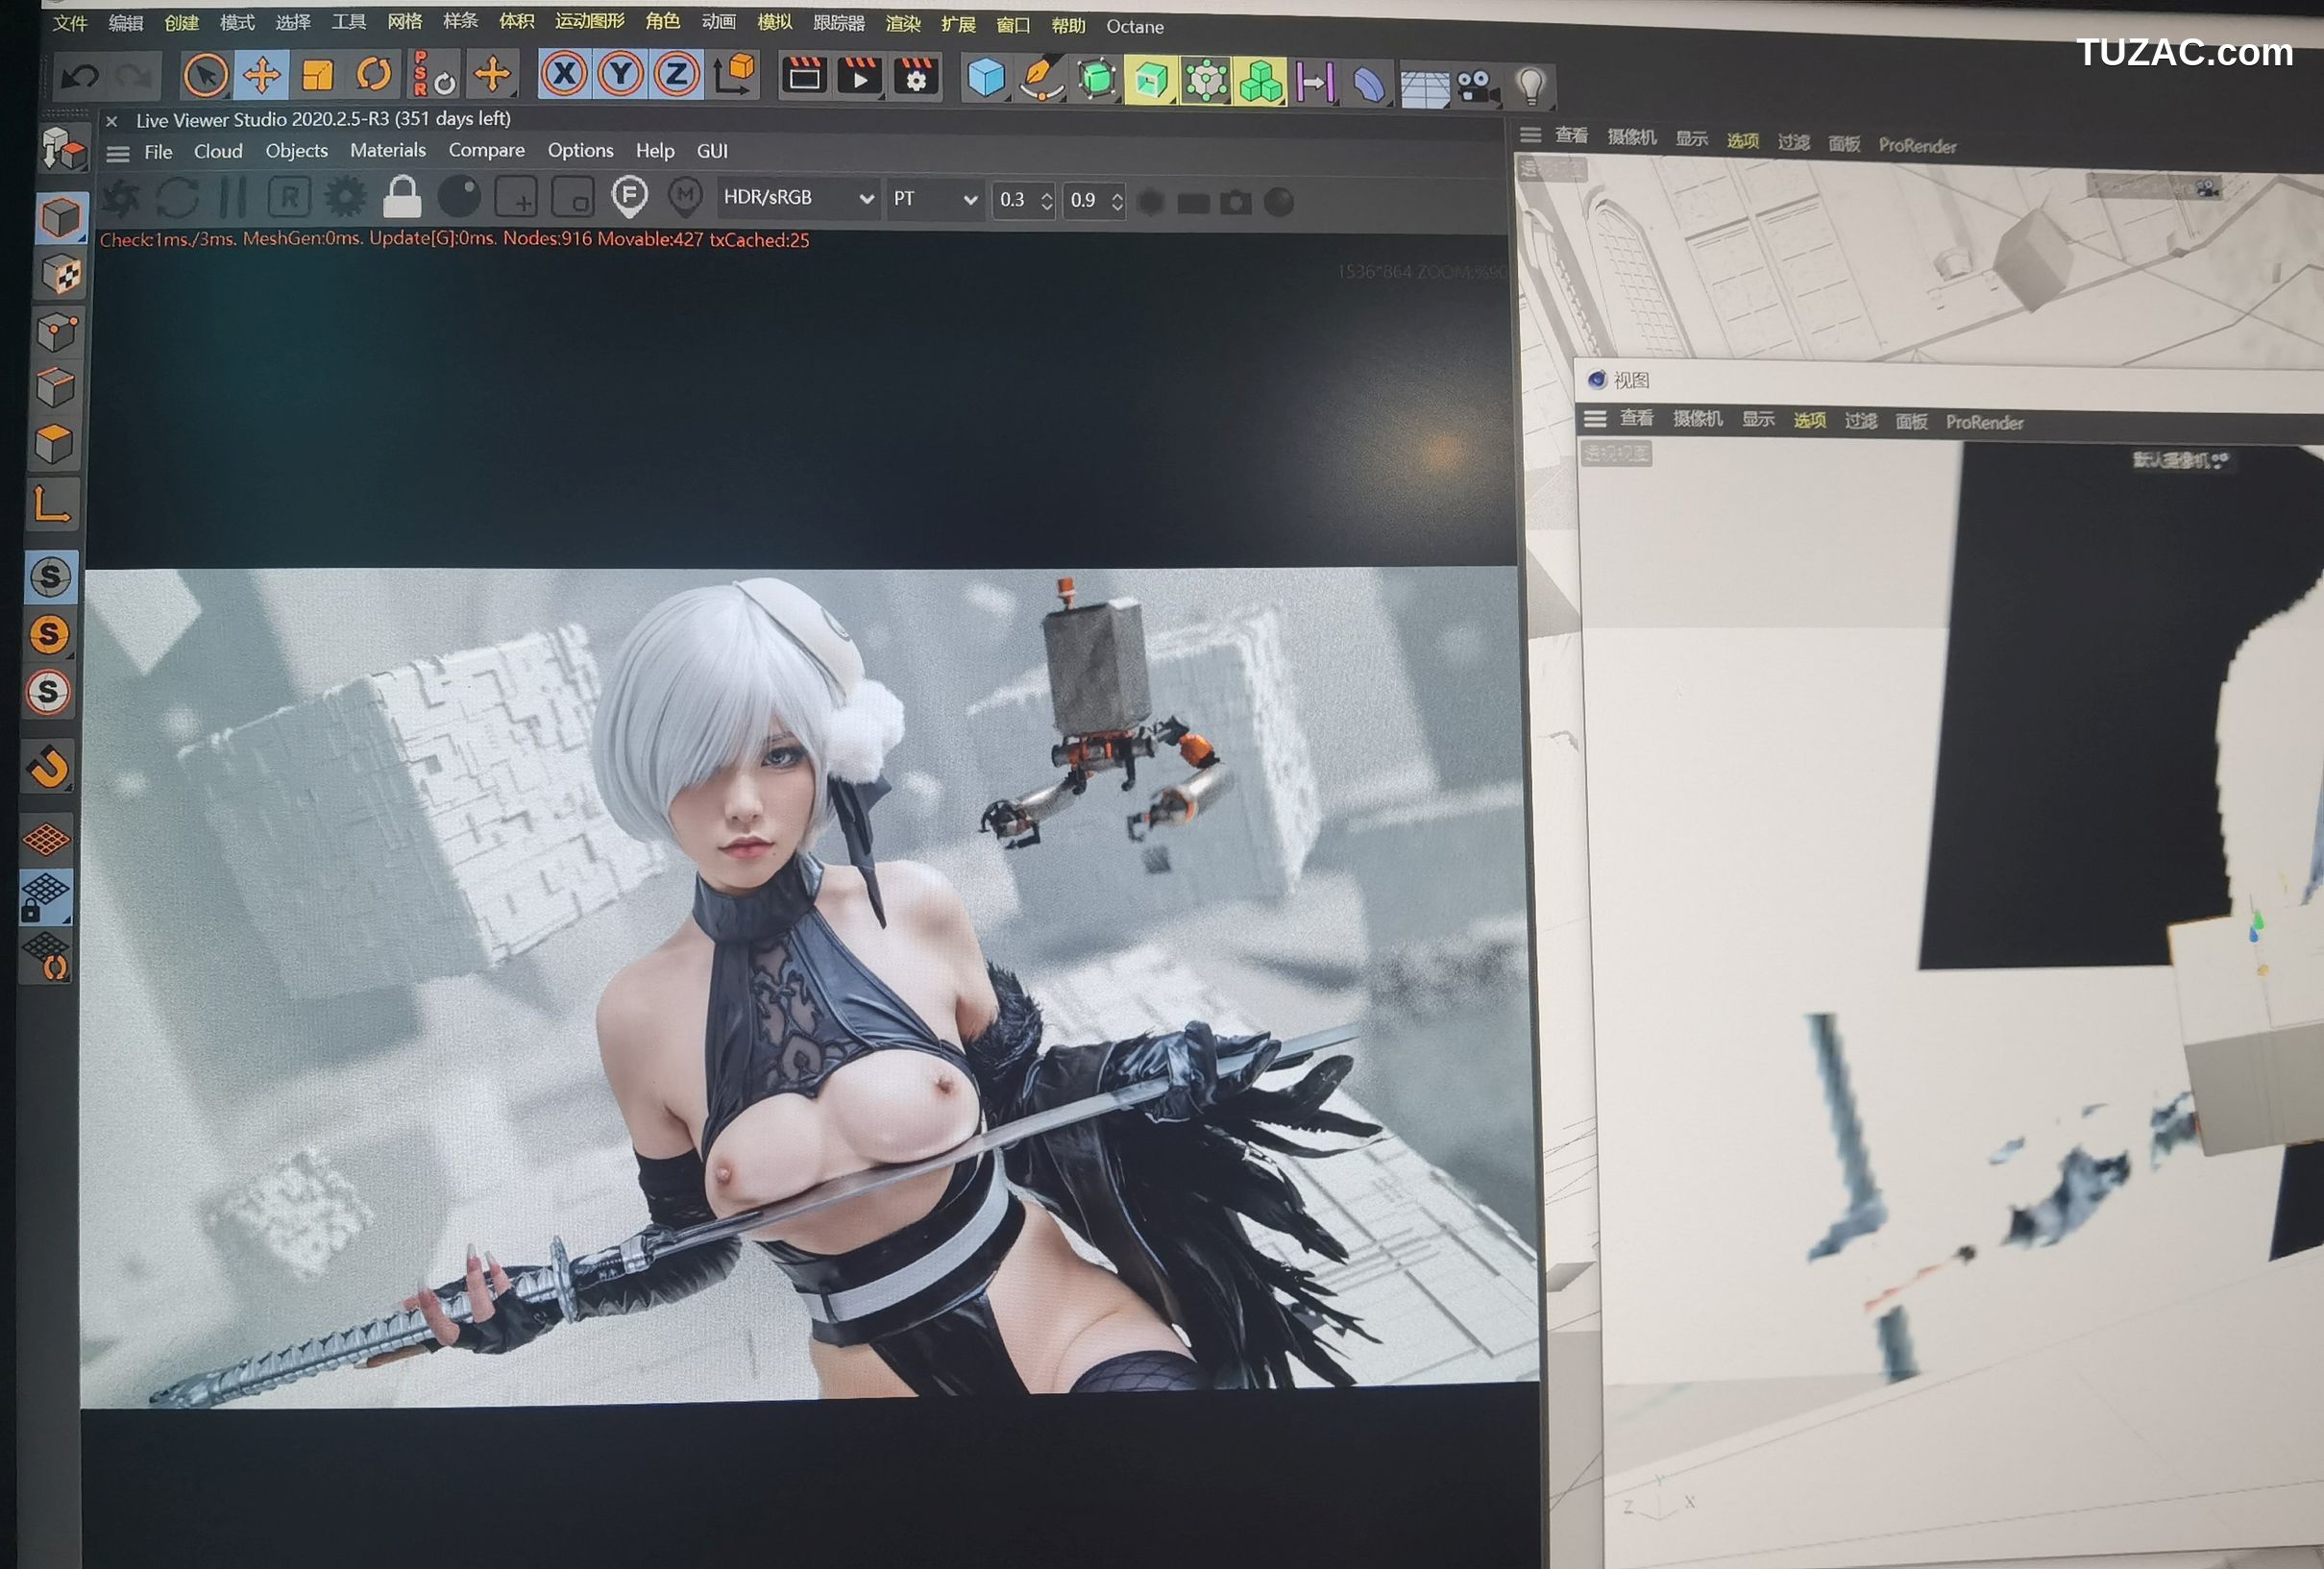Toggle Live Viewer lock resolution padlock
This screenshot has width=2324, height=1569.
(402, 197)
